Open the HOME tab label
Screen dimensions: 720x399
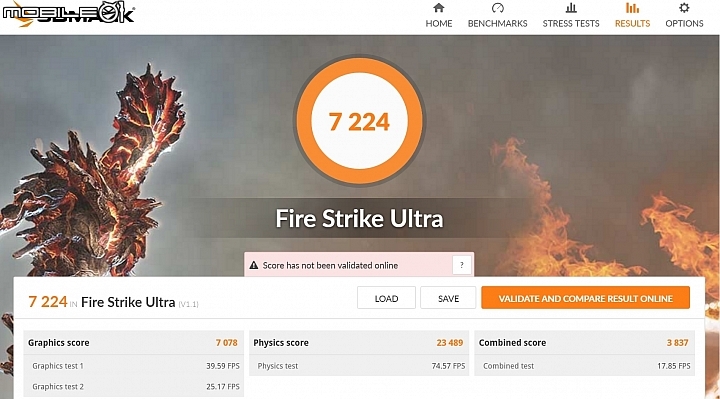click(439, 23)
